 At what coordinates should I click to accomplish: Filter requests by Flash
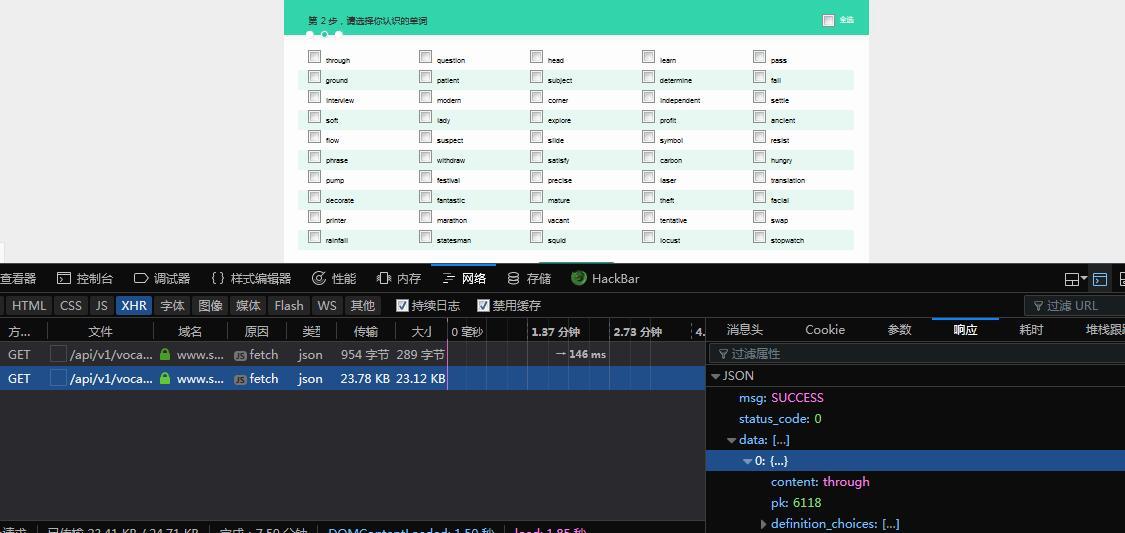289,306
